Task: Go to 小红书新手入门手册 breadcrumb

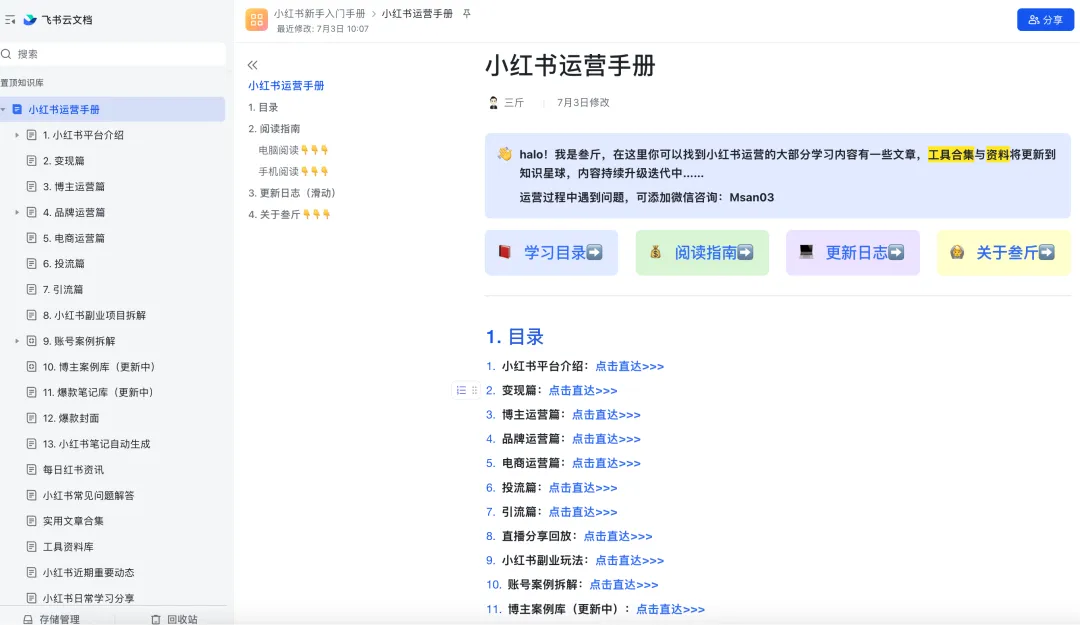Action: click(x=319, y=14)
